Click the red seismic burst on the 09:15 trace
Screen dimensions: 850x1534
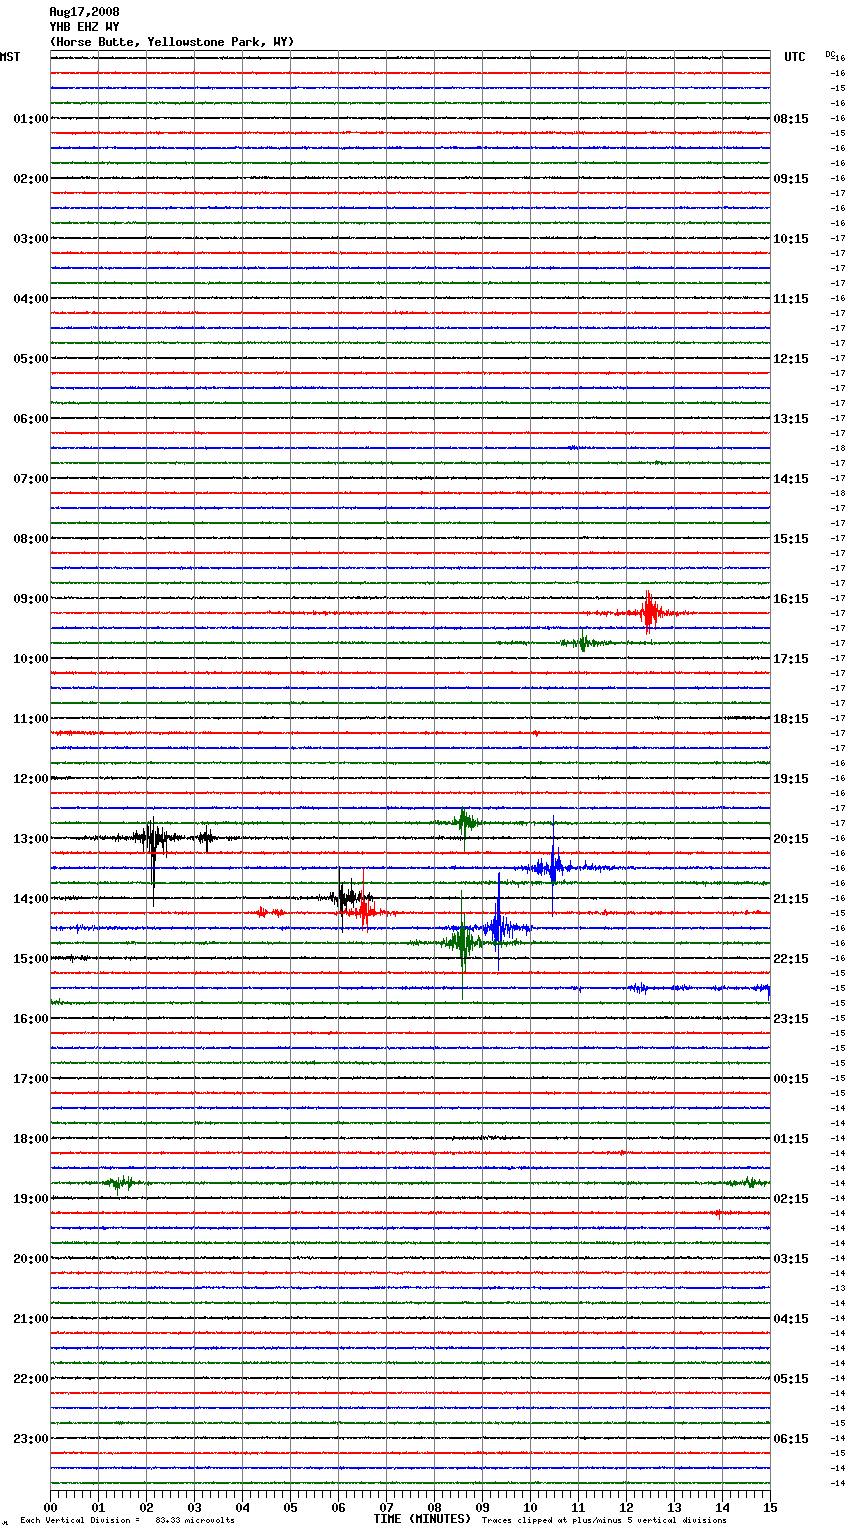tap(649, 613)
